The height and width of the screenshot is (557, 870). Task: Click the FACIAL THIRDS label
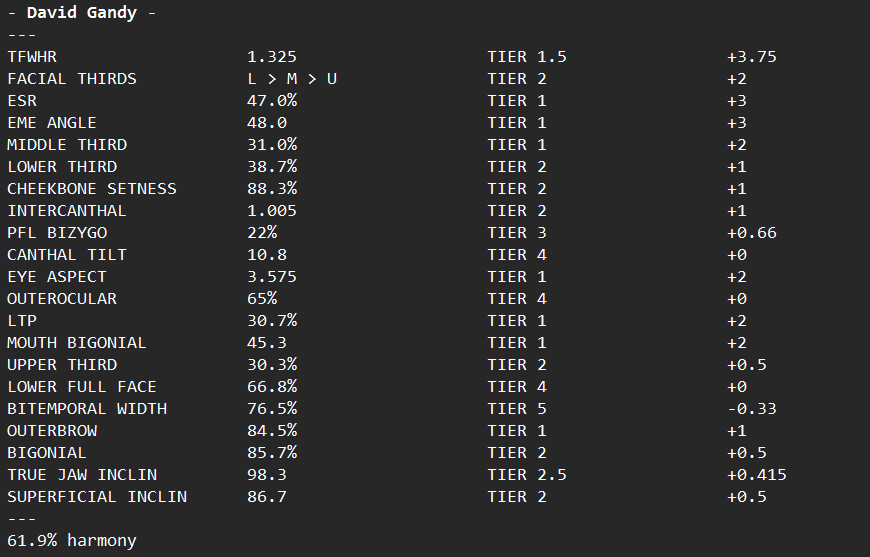pyautogui.click(x=72, y=79)
